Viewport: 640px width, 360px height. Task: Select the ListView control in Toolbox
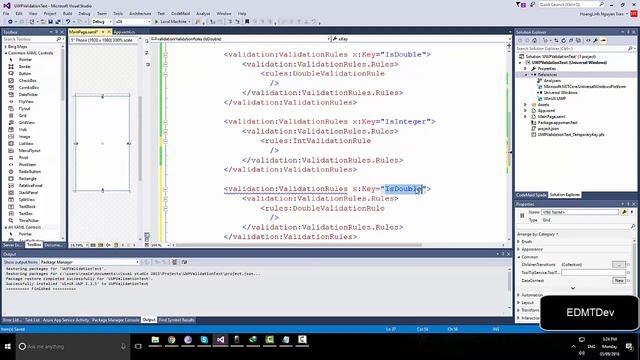[x=26, y=143]
